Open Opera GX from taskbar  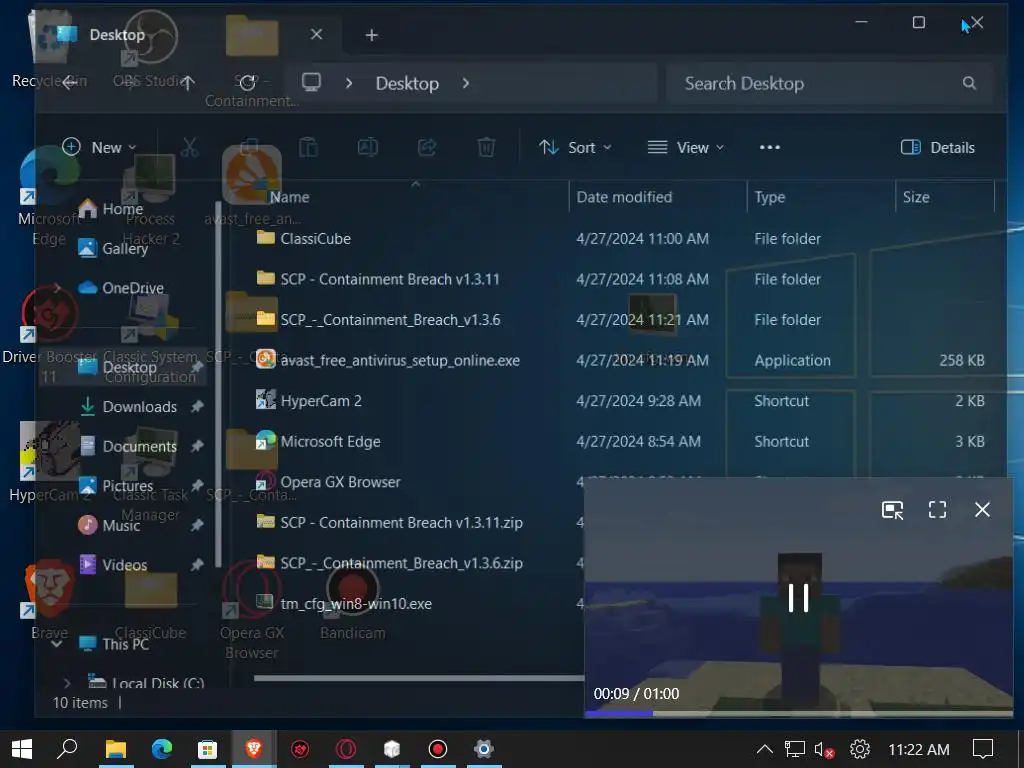click(346, 748)
